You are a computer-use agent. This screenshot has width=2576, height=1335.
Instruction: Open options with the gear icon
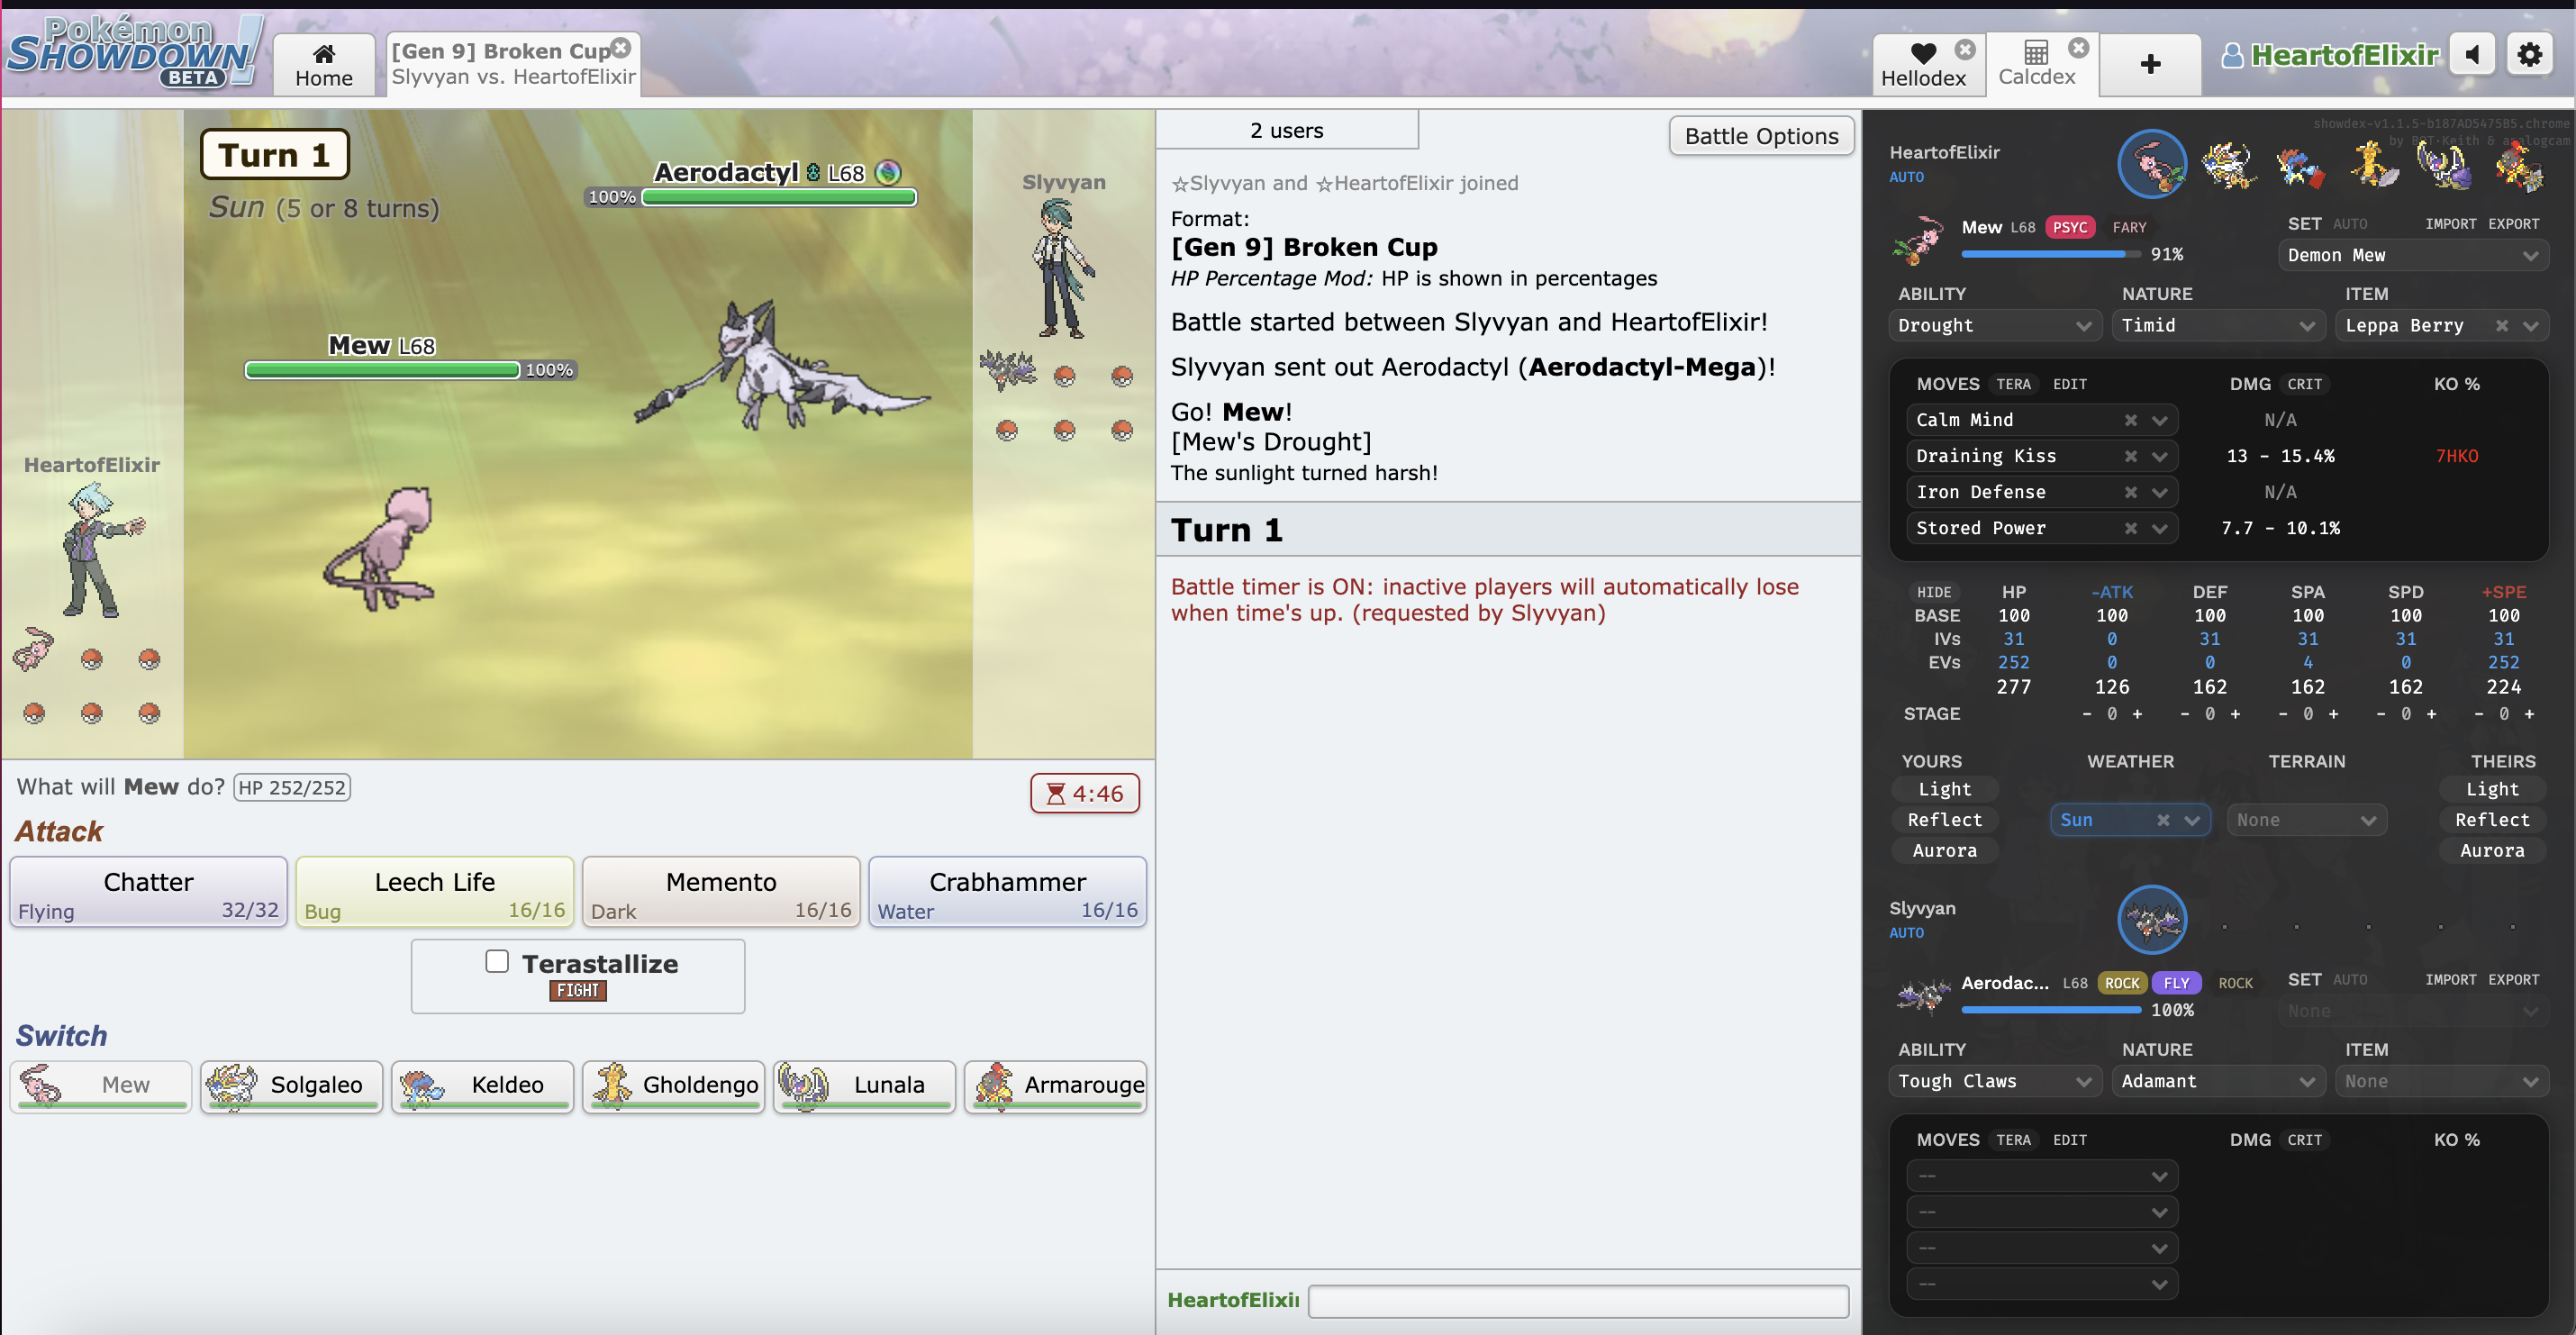click(2530, 54)
